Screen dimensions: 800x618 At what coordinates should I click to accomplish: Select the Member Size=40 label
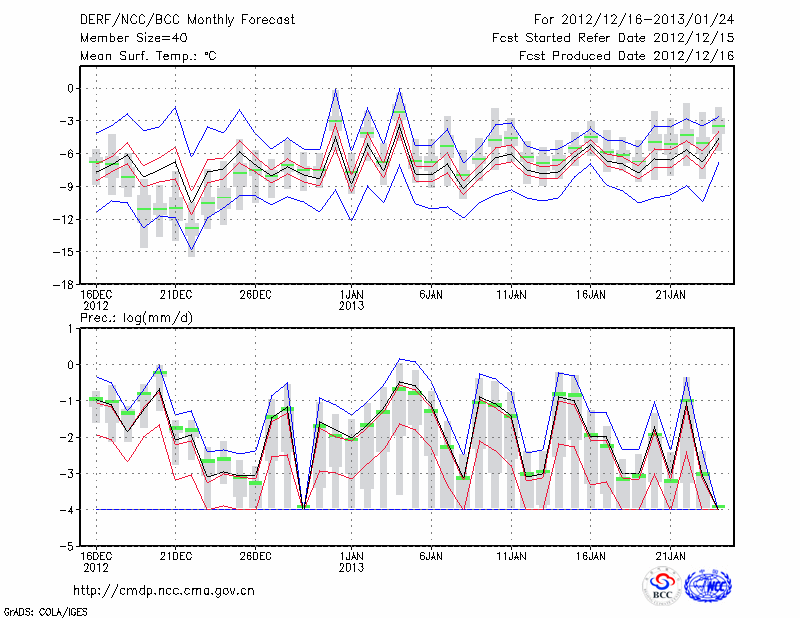pos(126,38)
